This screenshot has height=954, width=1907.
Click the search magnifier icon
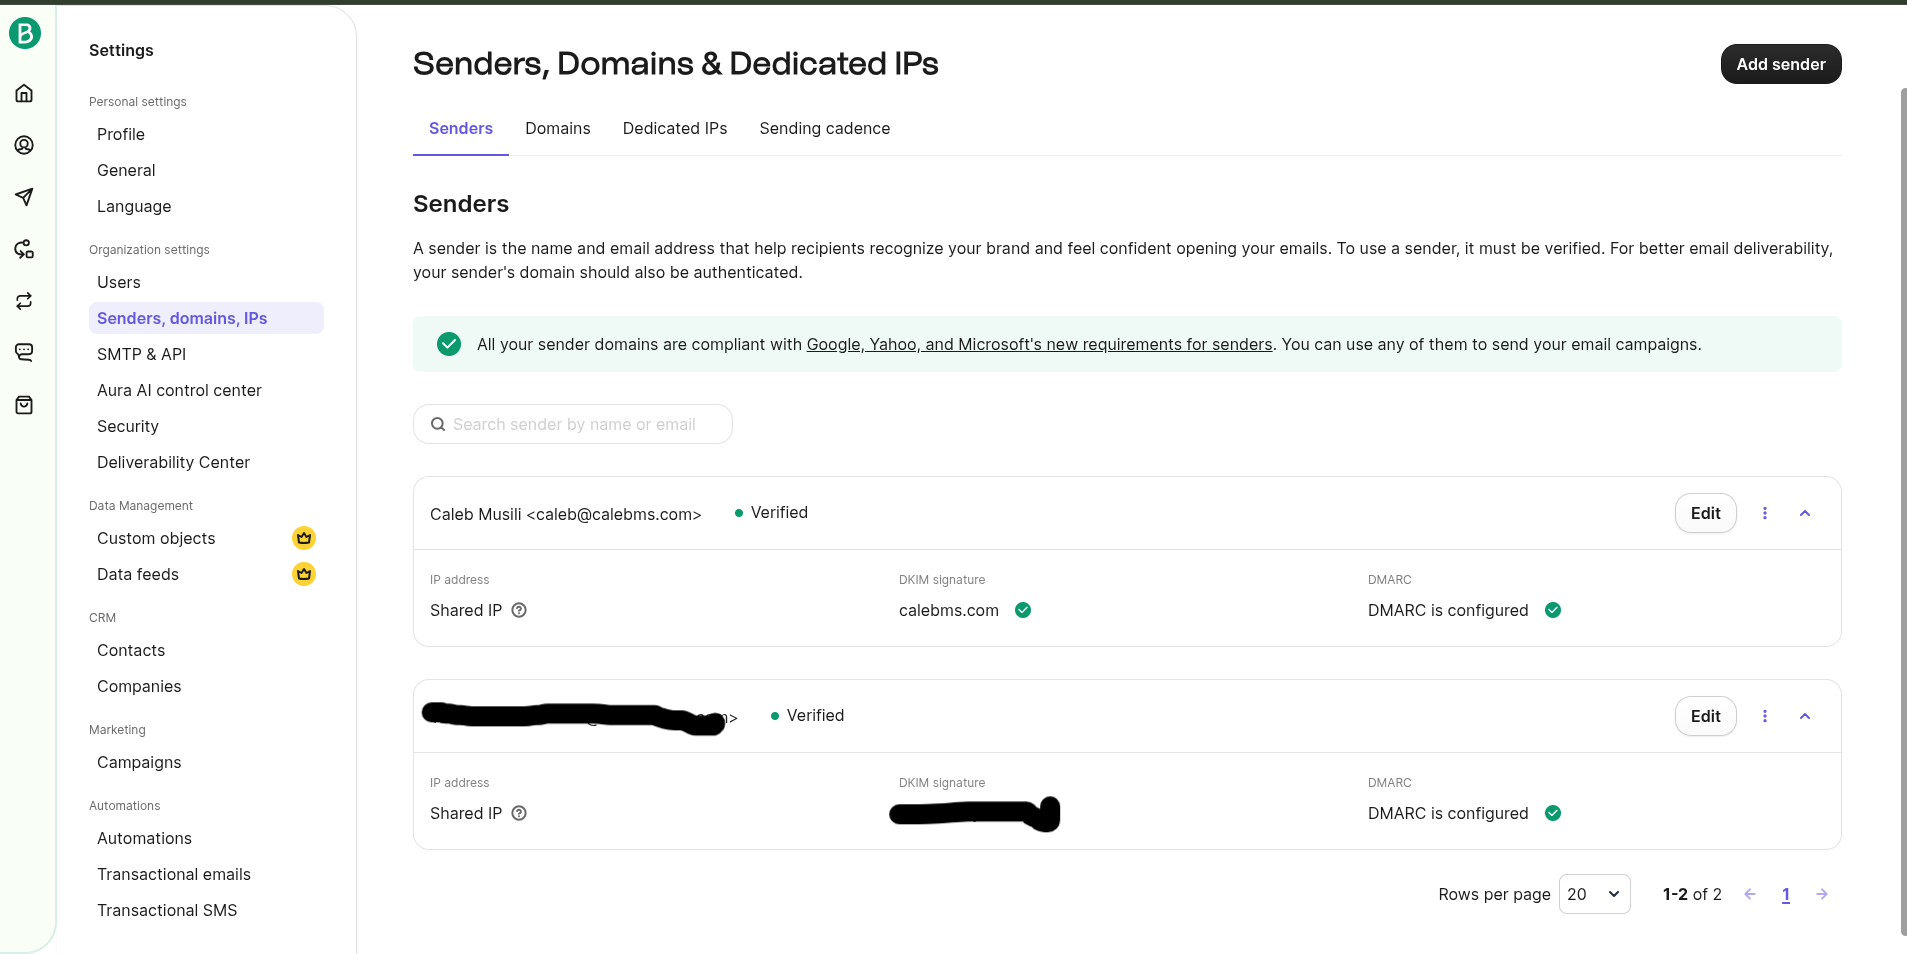438,424
